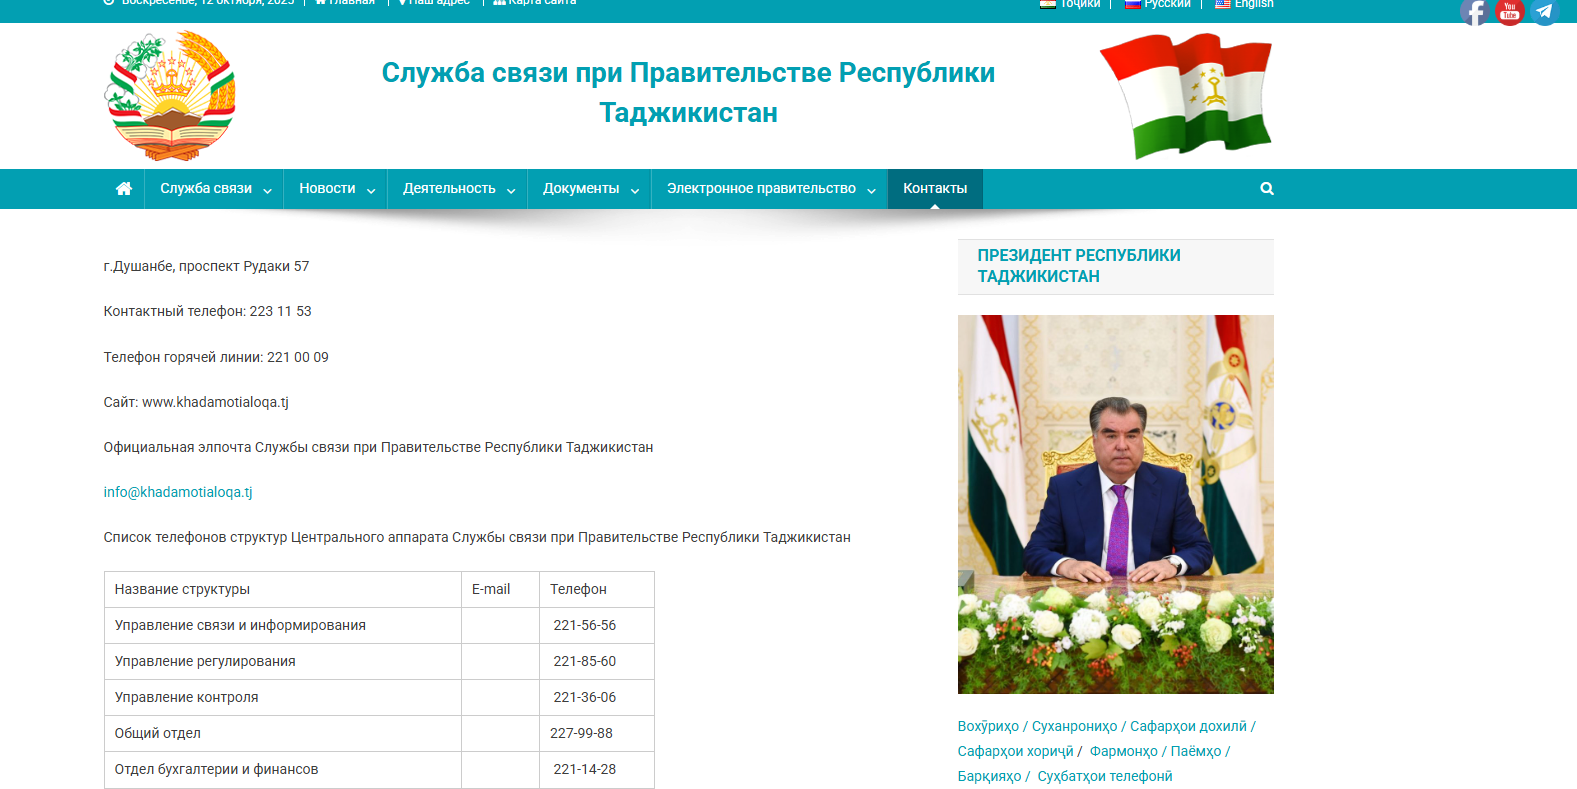The image size is (1577, 789).
Task: Open the Суҳбатҳои телефонӣ link
Action: 1104,777
